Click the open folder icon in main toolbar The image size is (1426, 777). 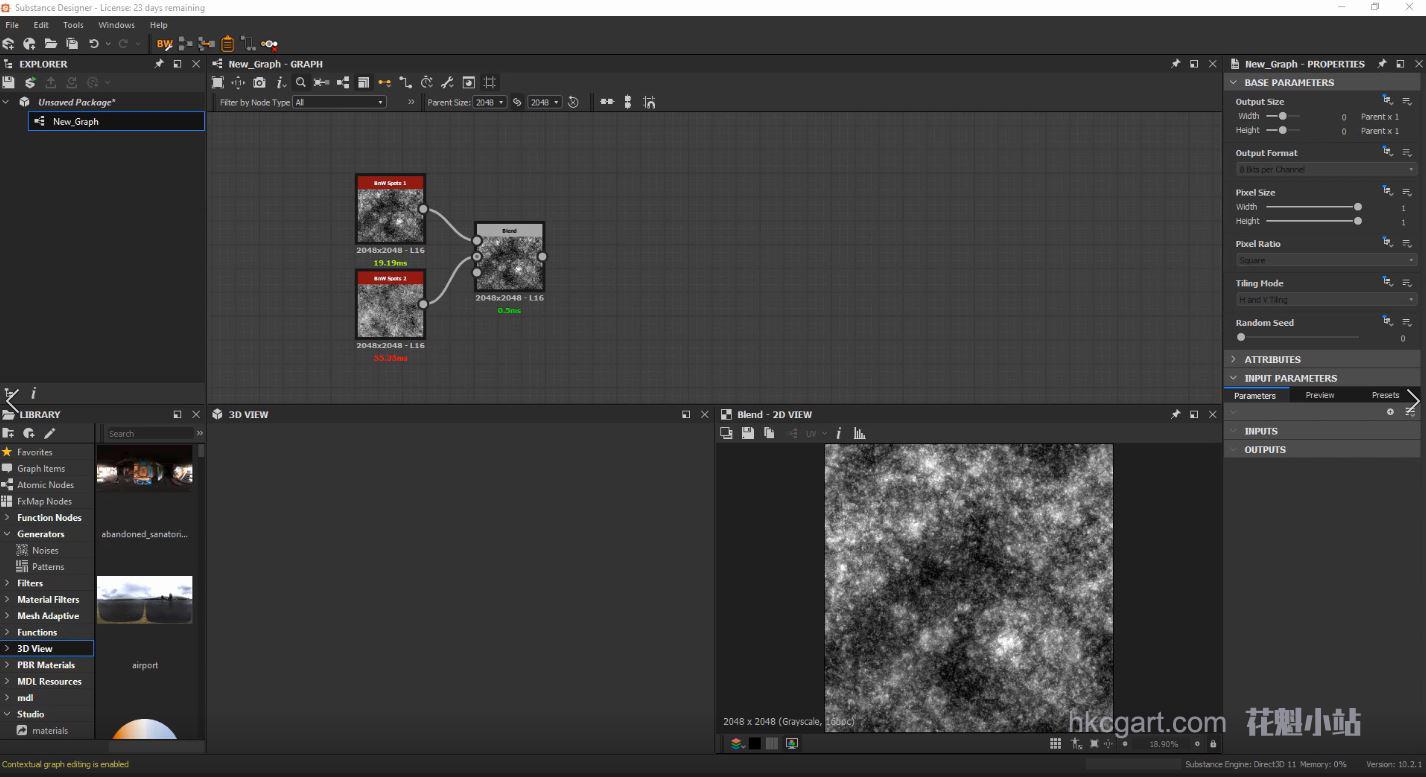tap(50, 44)
